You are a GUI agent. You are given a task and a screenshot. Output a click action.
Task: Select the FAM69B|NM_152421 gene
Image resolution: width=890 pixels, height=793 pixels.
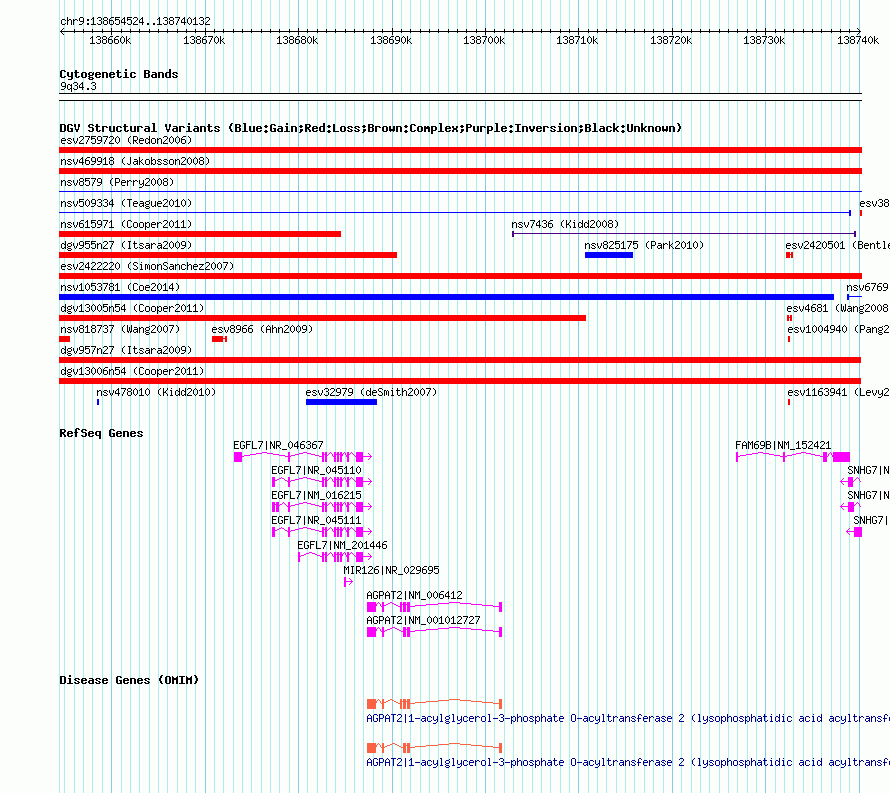pyautogui.click(x=792, y=457)
